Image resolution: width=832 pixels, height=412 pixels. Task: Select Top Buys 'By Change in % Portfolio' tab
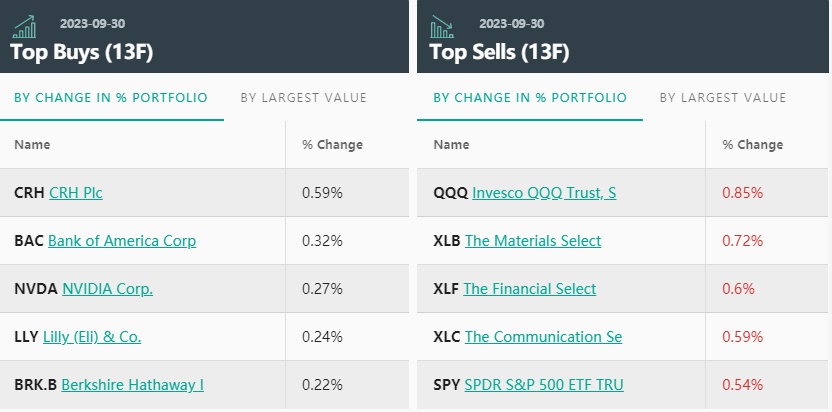(111, 98)
